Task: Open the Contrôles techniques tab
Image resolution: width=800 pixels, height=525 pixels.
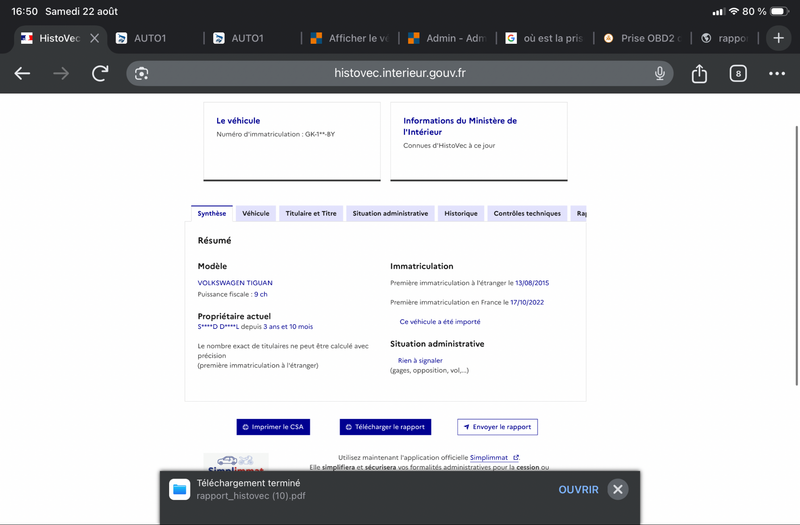Action: tap(527, 213)
